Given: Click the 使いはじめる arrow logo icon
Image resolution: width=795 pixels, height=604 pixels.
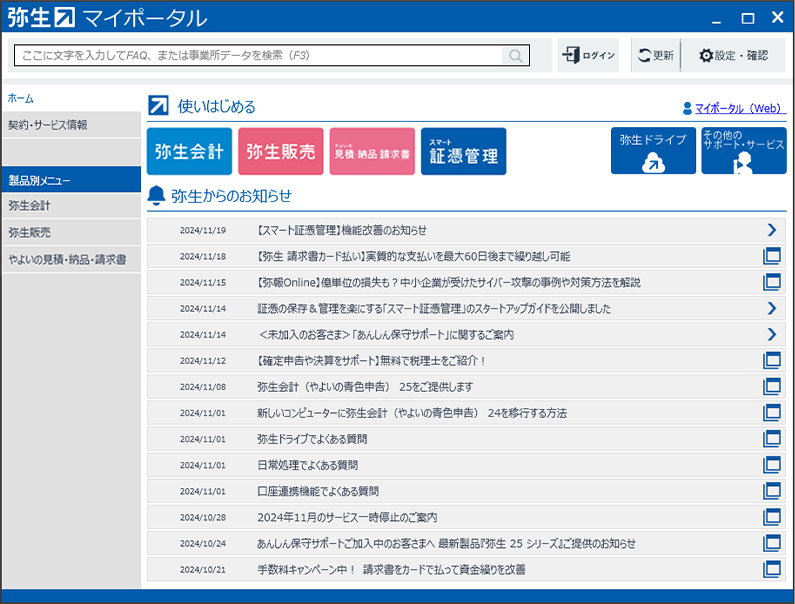Looking at the screenshot, I should (158, 105).
